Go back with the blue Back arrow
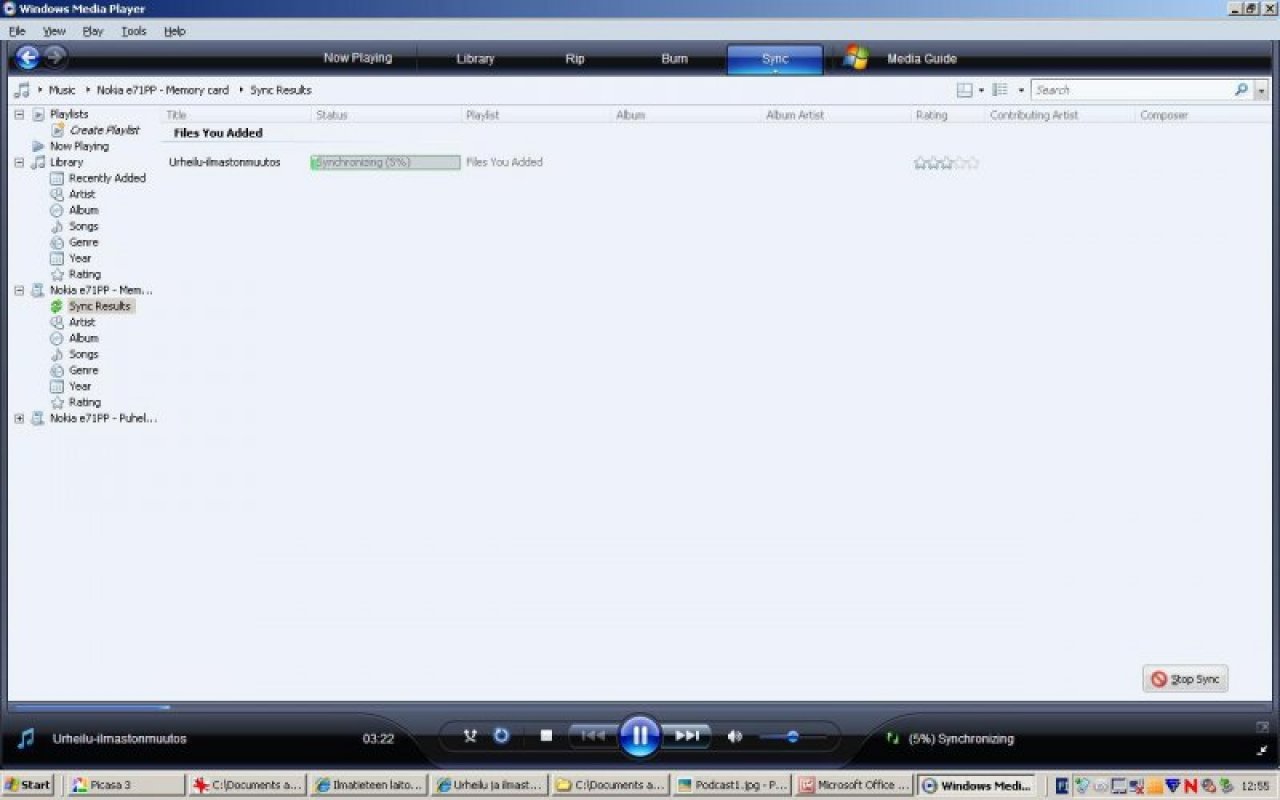This screenshot has height=800, width=1280. [x=27, y=58]
